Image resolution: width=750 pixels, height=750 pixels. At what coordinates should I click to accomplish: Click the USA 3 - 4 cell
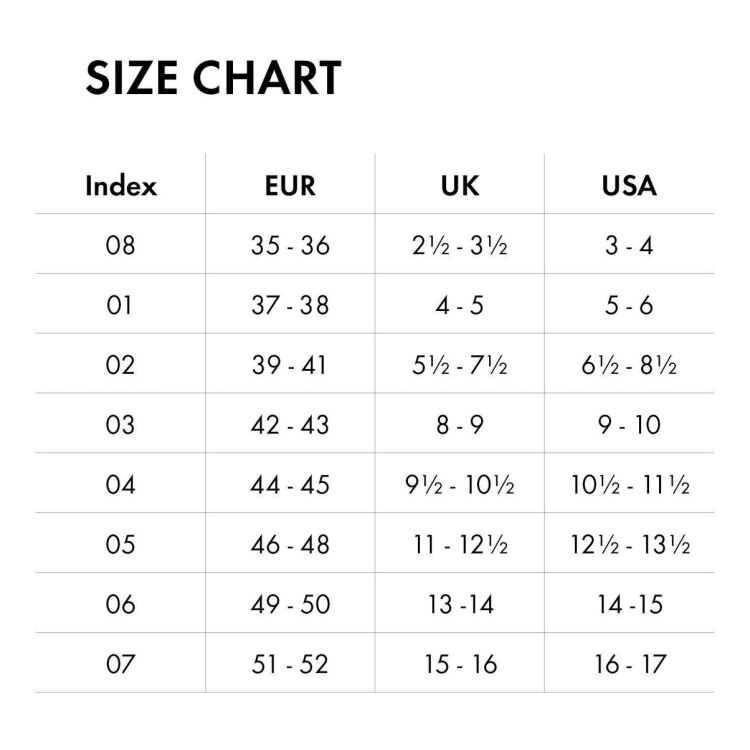click(629, 245)
